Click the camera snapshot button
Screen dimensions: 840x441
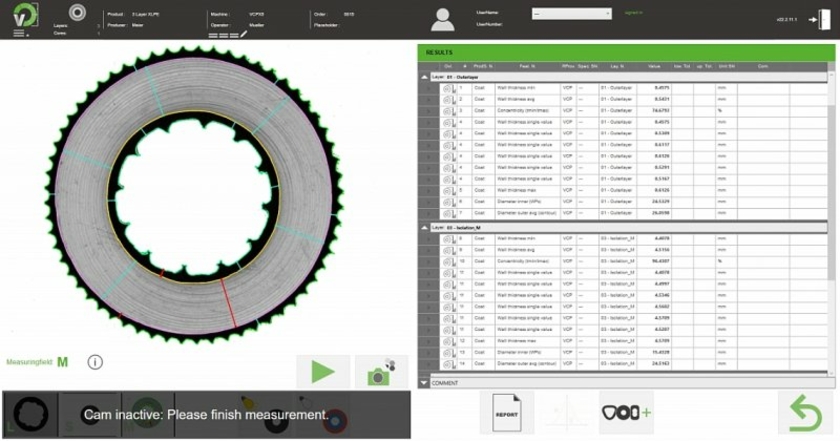pyautogui.click(x=381, y=371)
